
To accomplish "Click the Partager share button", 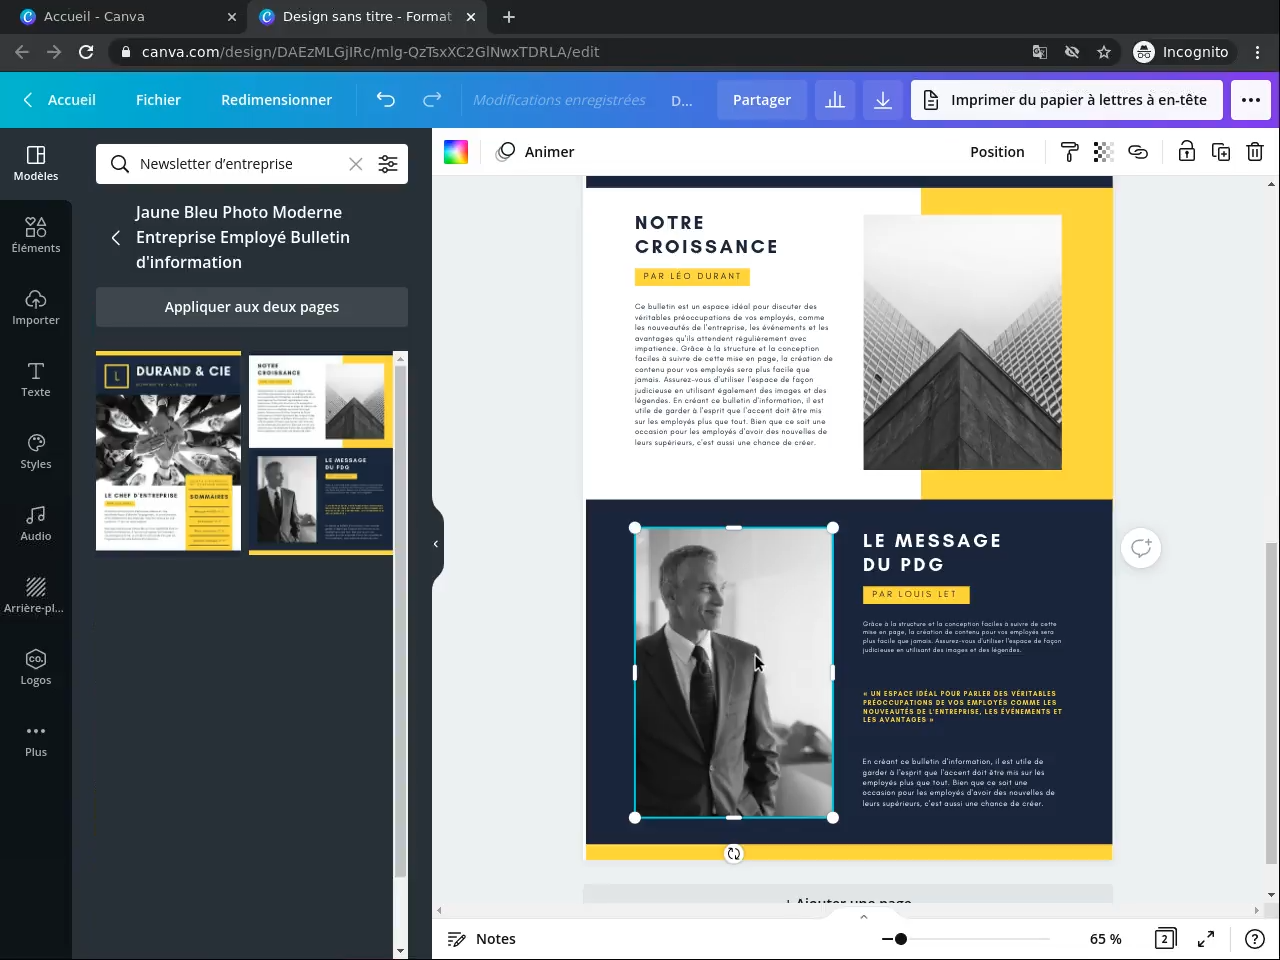I will pyautogui.click(x=762, y=100).
